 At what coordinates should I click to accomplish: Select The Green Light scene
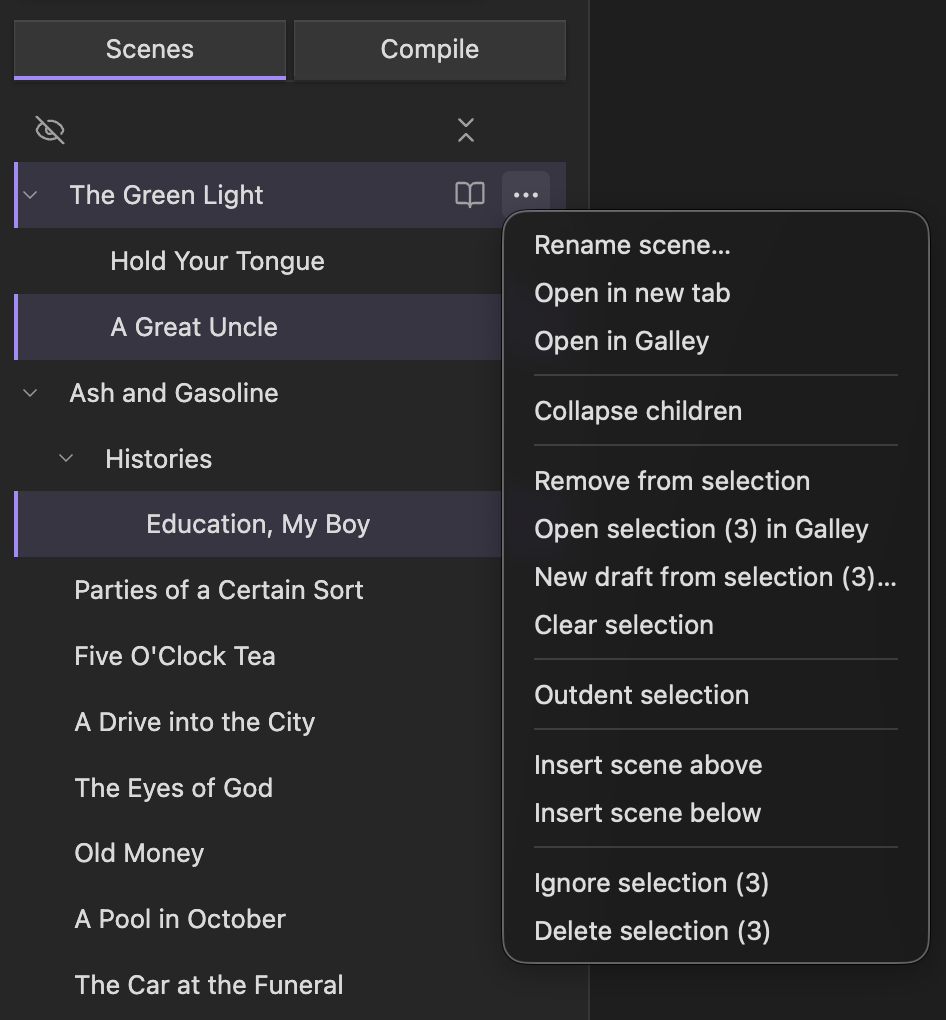(167, 195)
